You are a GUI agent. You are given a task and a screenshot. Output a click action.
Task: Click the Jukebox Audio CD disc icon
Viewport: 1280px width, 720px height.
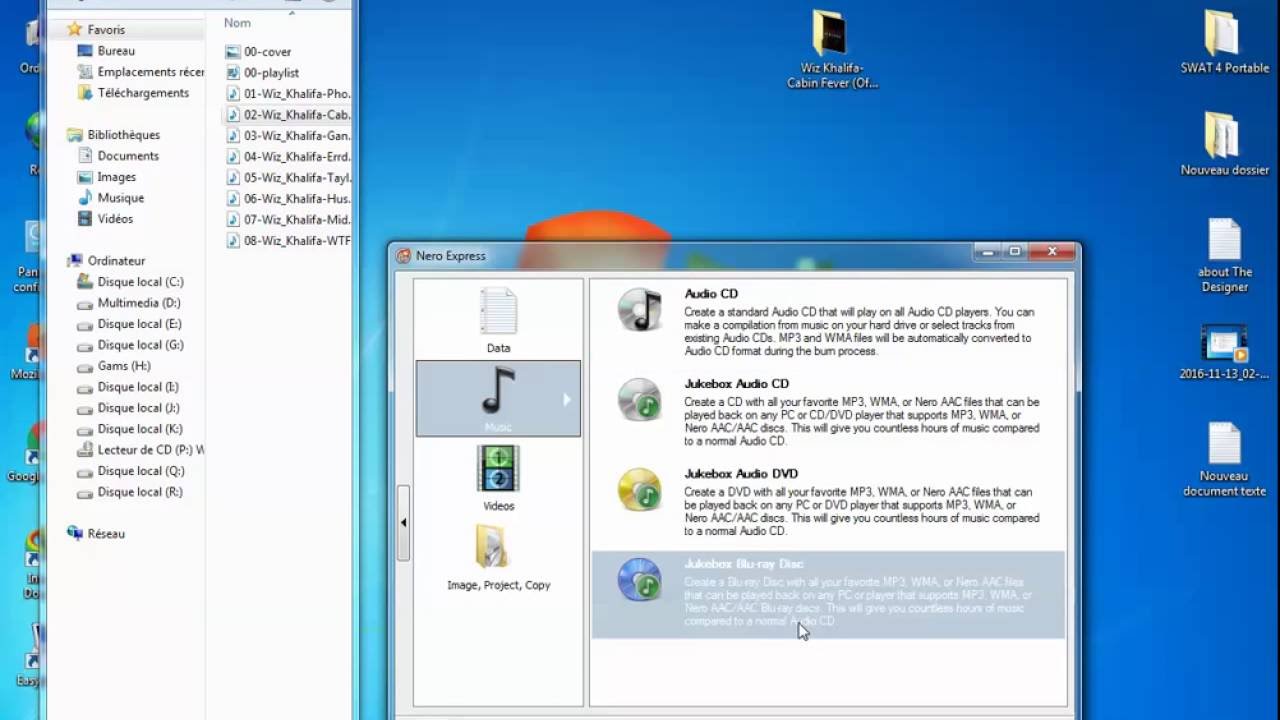tap(640, 398)
